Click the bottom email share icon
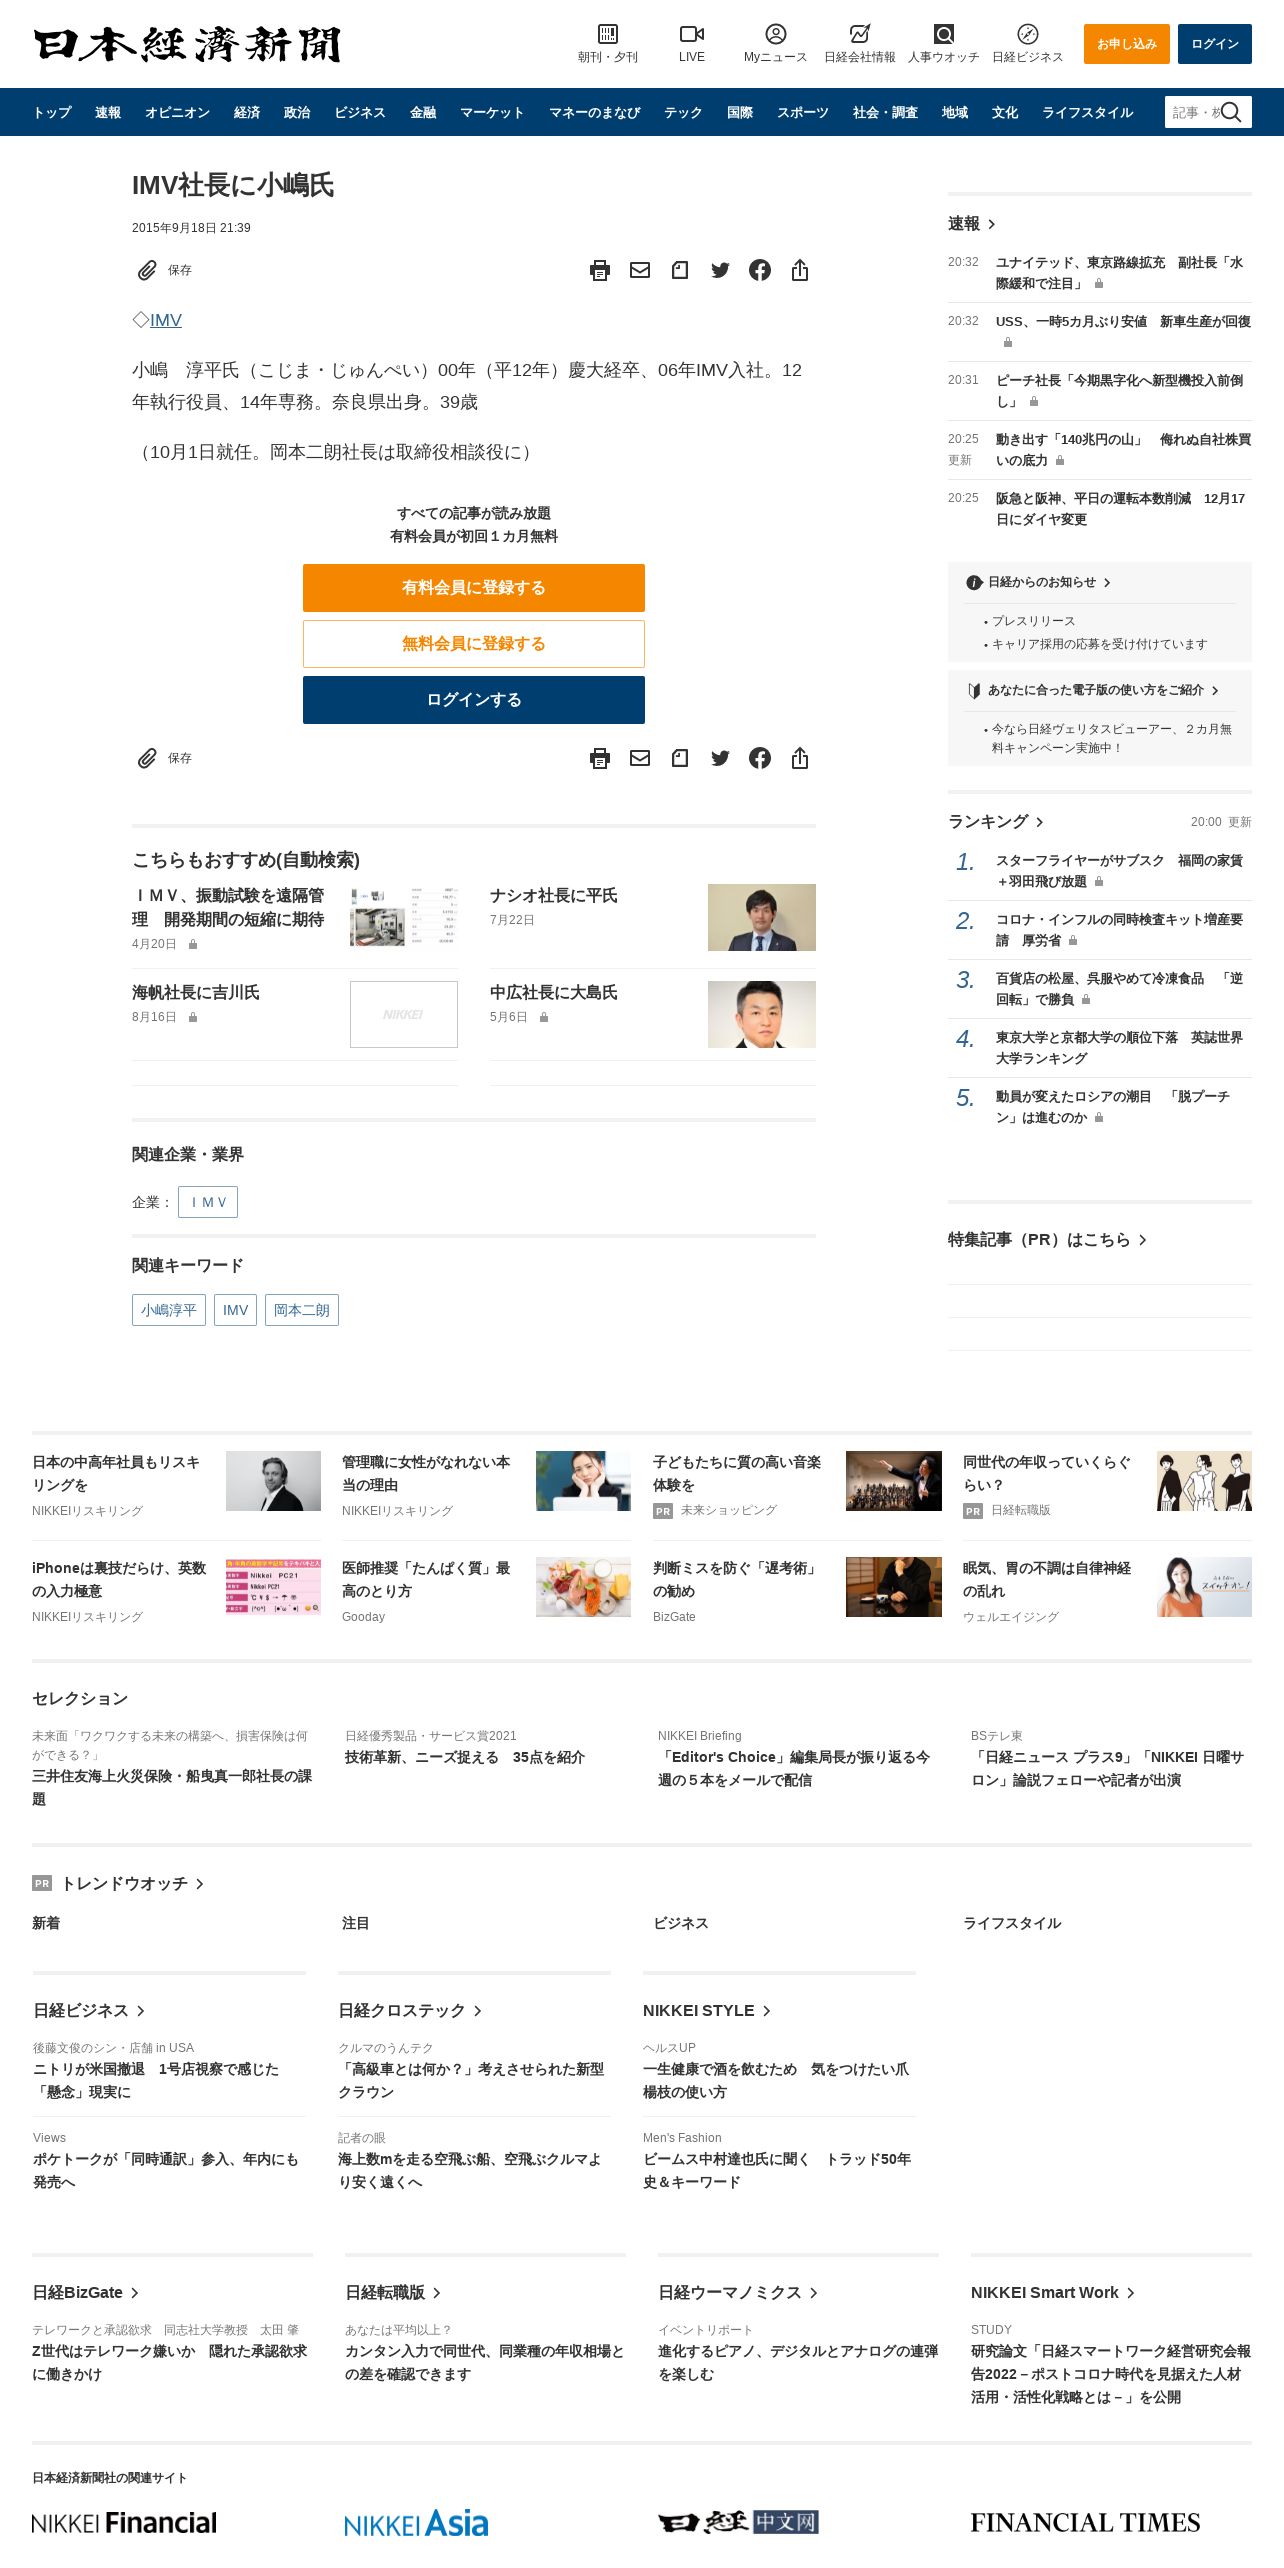The width and height of the screenshot is (1284, 2568). pyautogui.click(x=640, y=758)
